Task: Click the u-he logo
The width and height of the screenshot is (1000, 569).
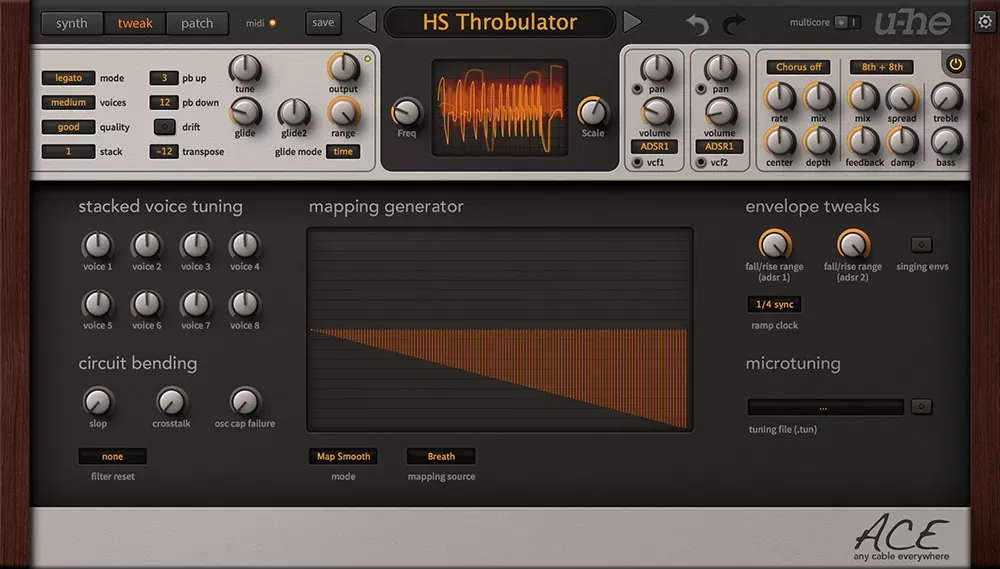Action: pyautogui.click(x=913, y=24)
